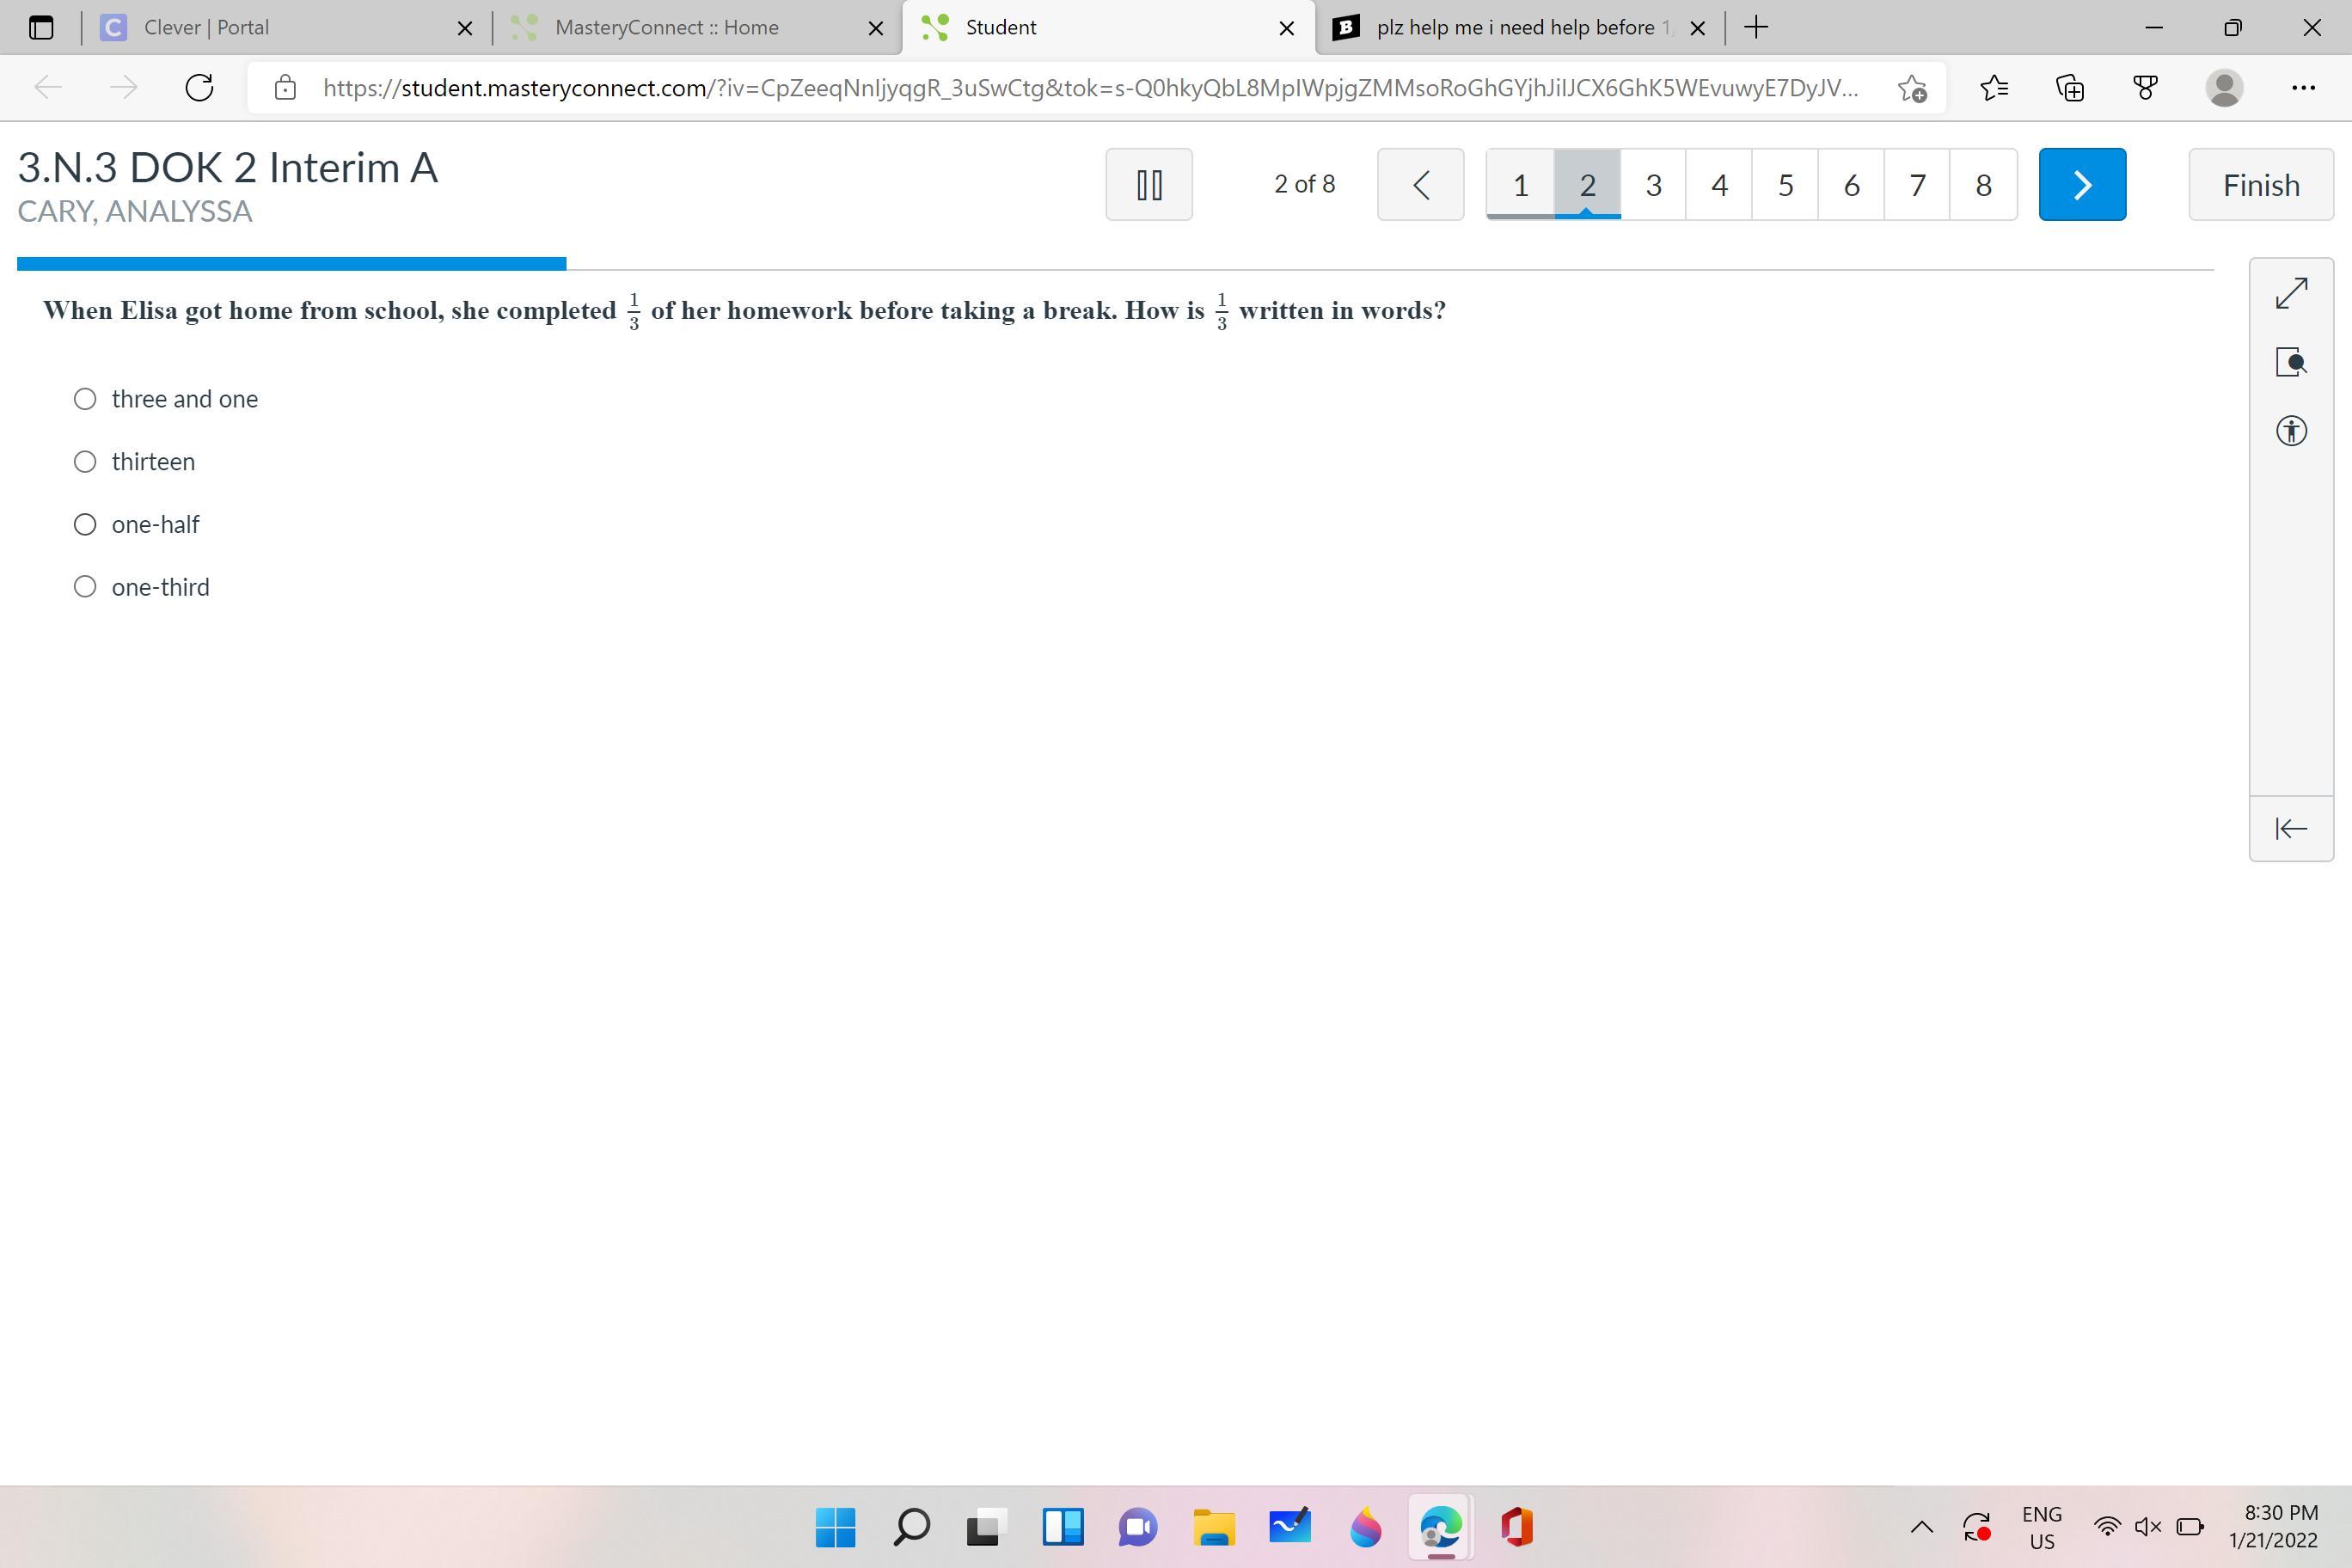
Task: Click the Finish button
Action: (x=2260, y=185)
